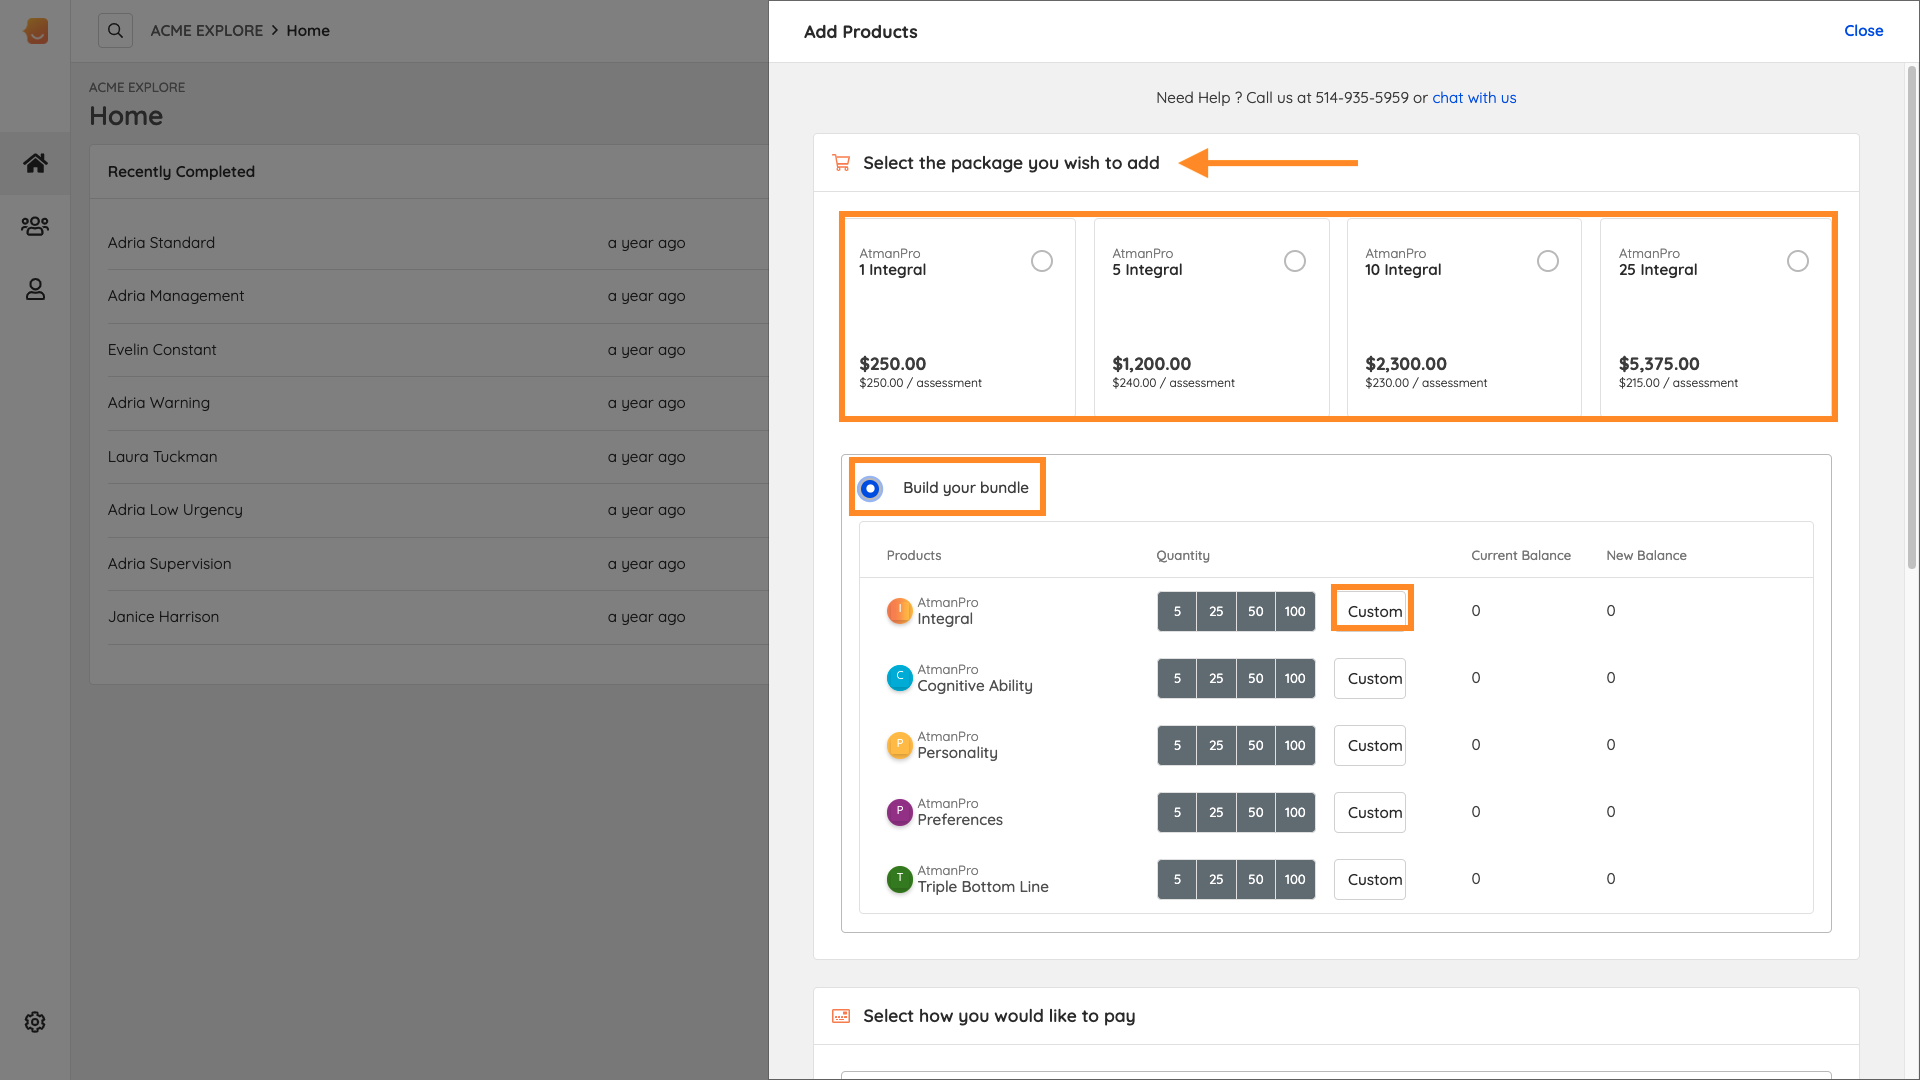1920x1080 pixels.
Task: Choose quantity 50 for Personality
Action: (x=1256, y=745)
